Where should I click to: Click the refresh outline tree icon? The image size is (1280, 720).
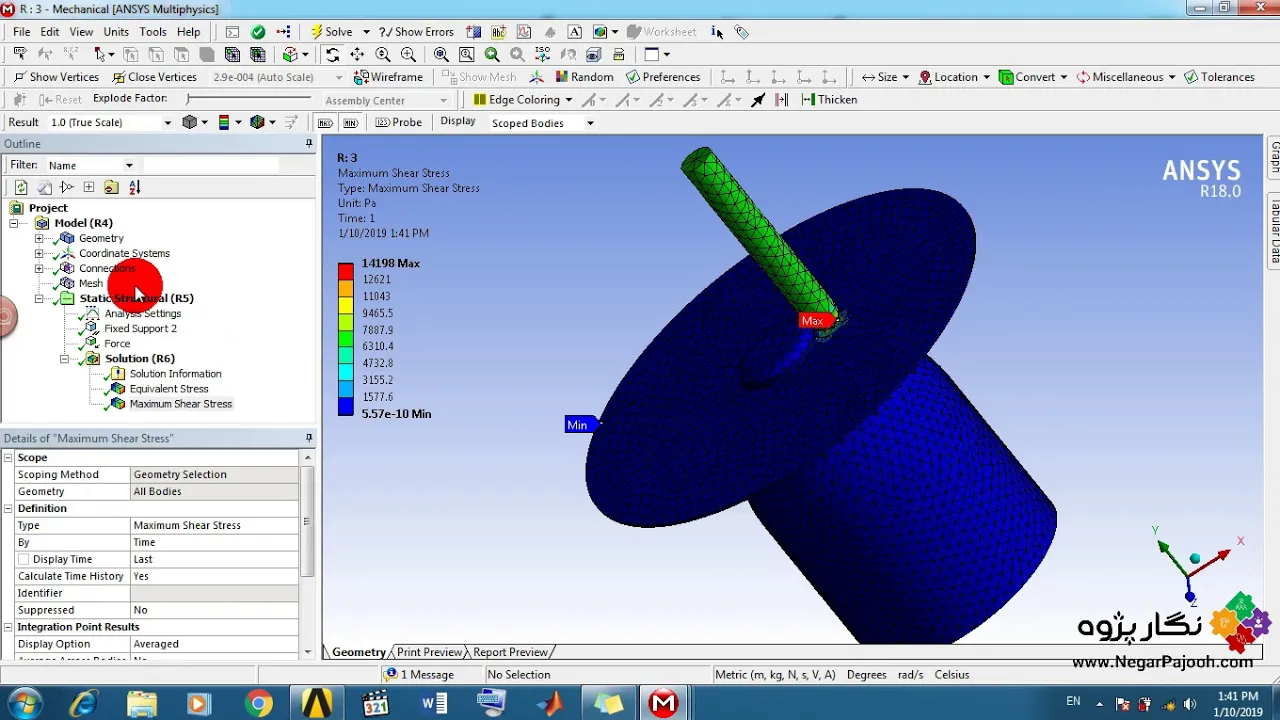pyautogui.click(x=21, y=187)
